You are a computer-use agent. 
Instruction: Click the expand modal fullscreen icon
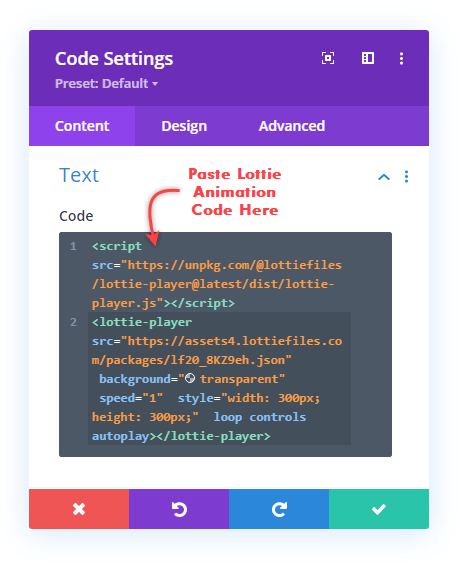click(328, 58)
